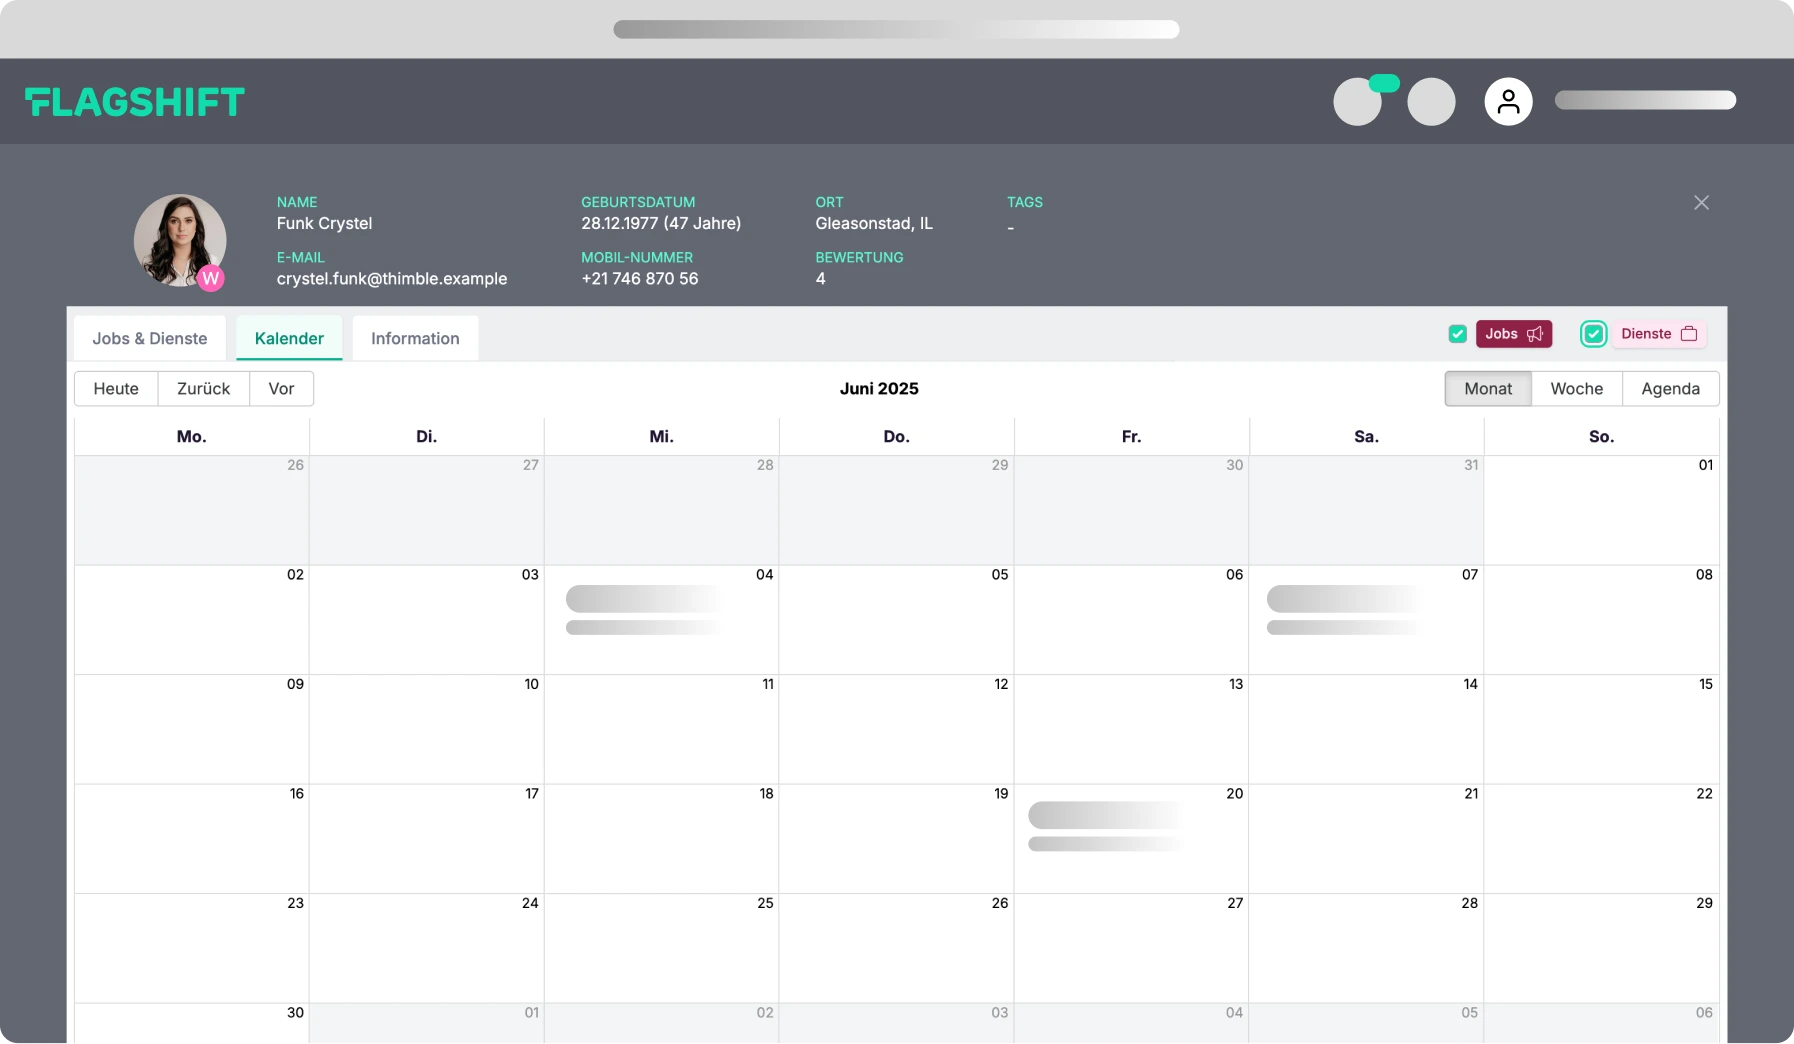This screenshot has width=1794, height=1044.
Task: Select the Kalender tab
Action: coord(289,338)
